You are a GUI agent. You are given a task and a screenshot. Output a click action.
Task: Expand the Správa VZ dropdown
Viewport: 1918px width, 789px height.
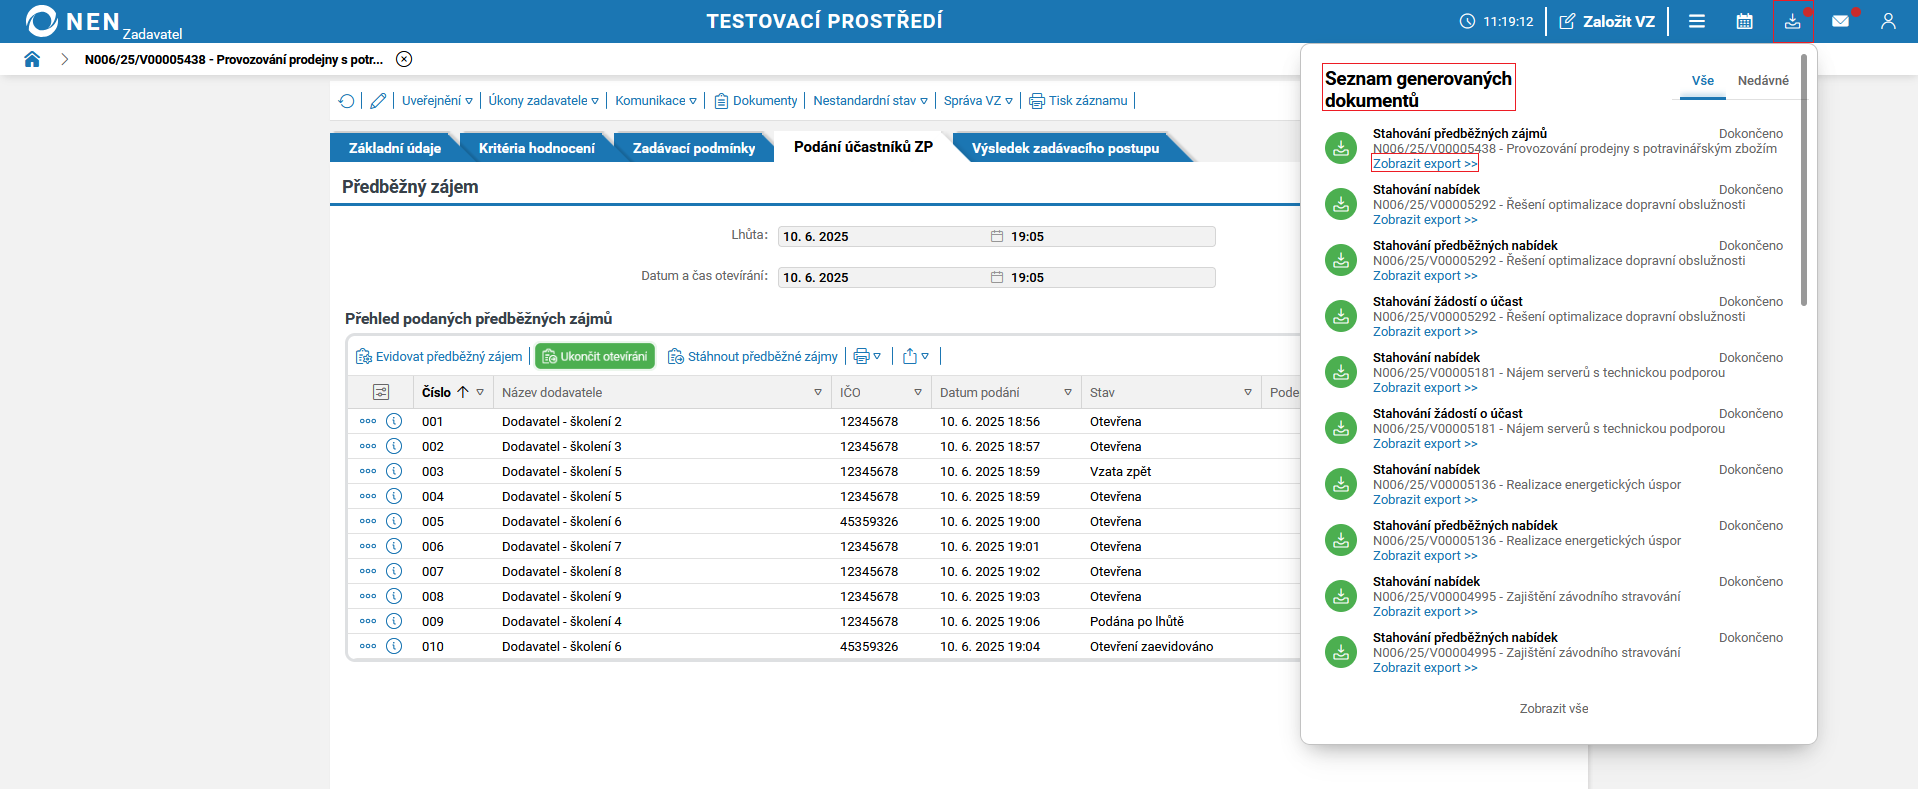coord(978,101)
